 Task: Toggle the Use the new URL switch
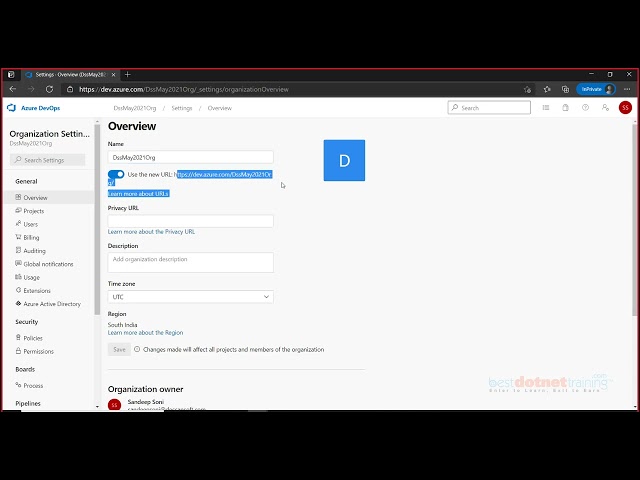pos(116,174)
